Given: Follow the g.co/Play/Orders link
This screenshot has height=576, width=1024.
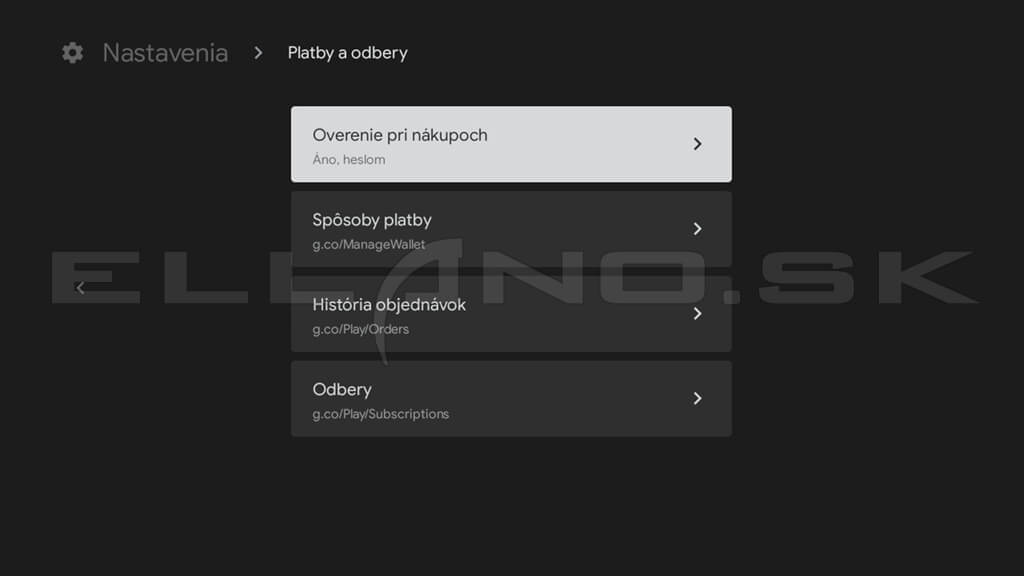Looking at the screenshot, I should (360, 329).
